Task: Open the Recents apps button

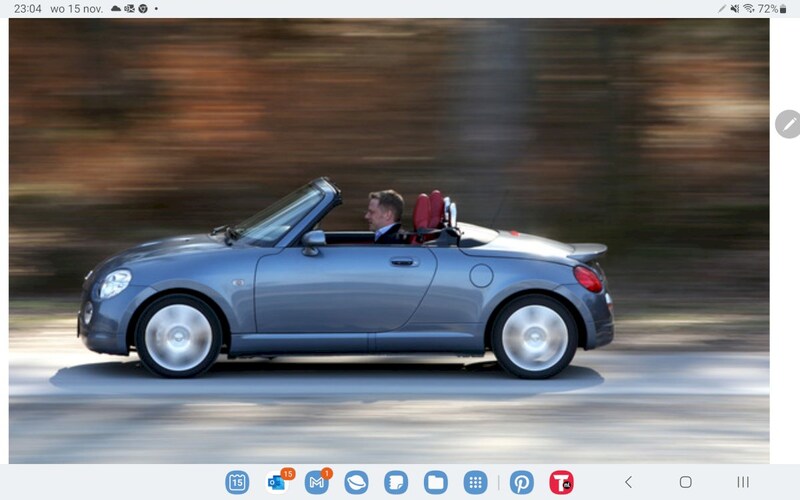Action: click(x=743, y=482)
